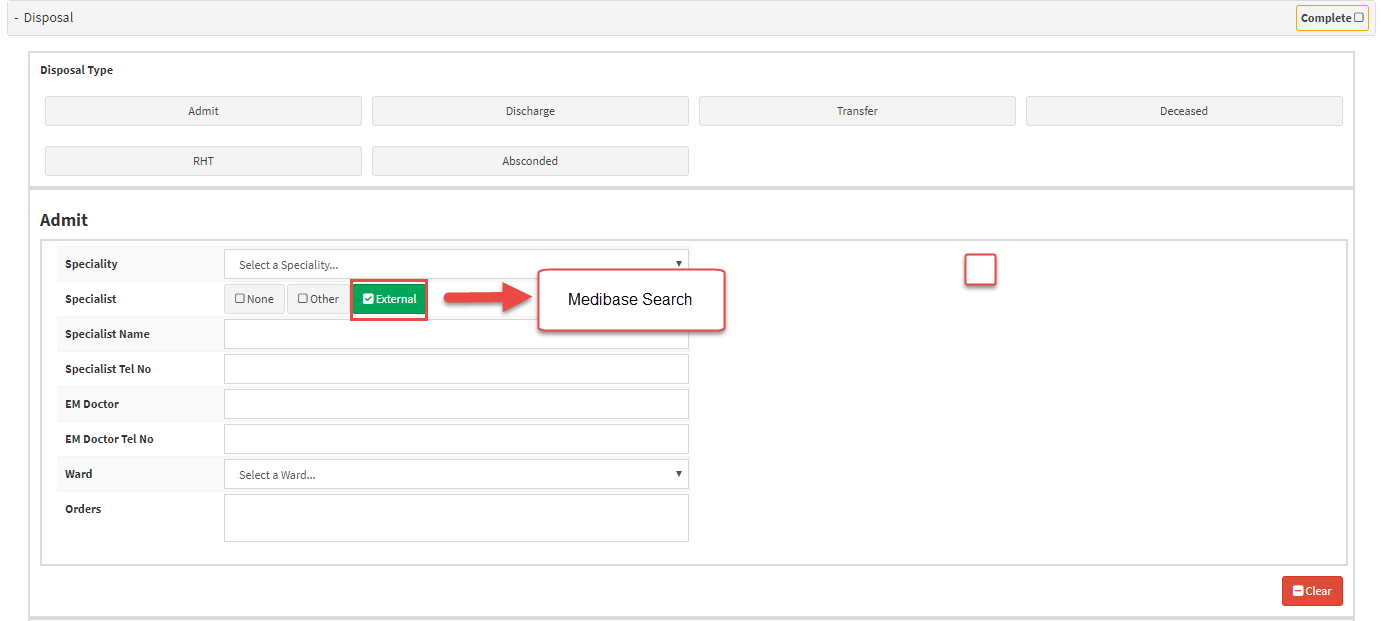Uncheck the green External specialist option
The width and height of the screenshot is (1386, 621).
pos(390,299)
